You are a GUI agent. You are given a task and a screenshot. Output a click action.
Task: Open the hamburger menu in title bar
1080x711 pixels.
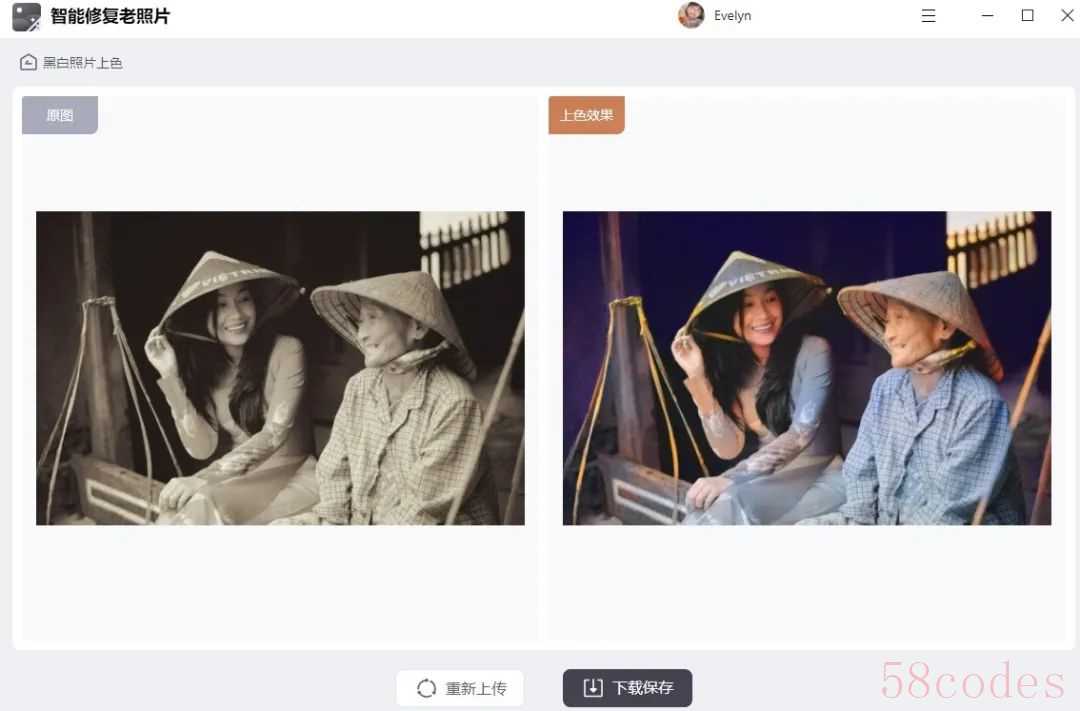929,16
